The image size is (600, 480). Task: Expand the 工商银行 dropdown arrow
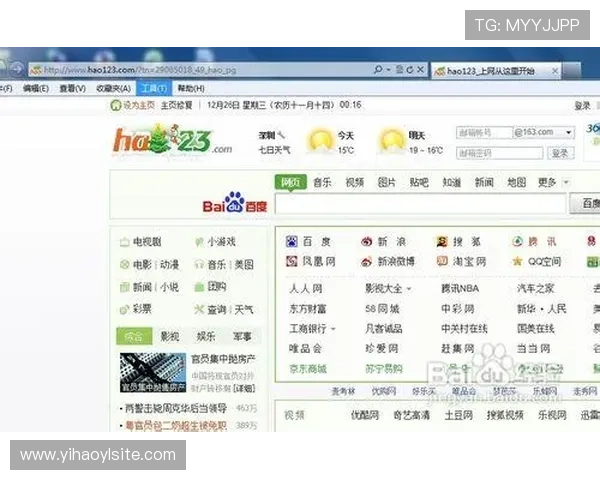pyautogui.click(x=333, y=329)
